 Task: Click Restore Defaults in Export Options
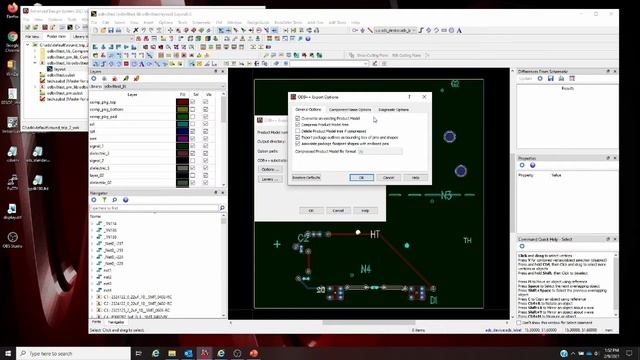(306, 178)
